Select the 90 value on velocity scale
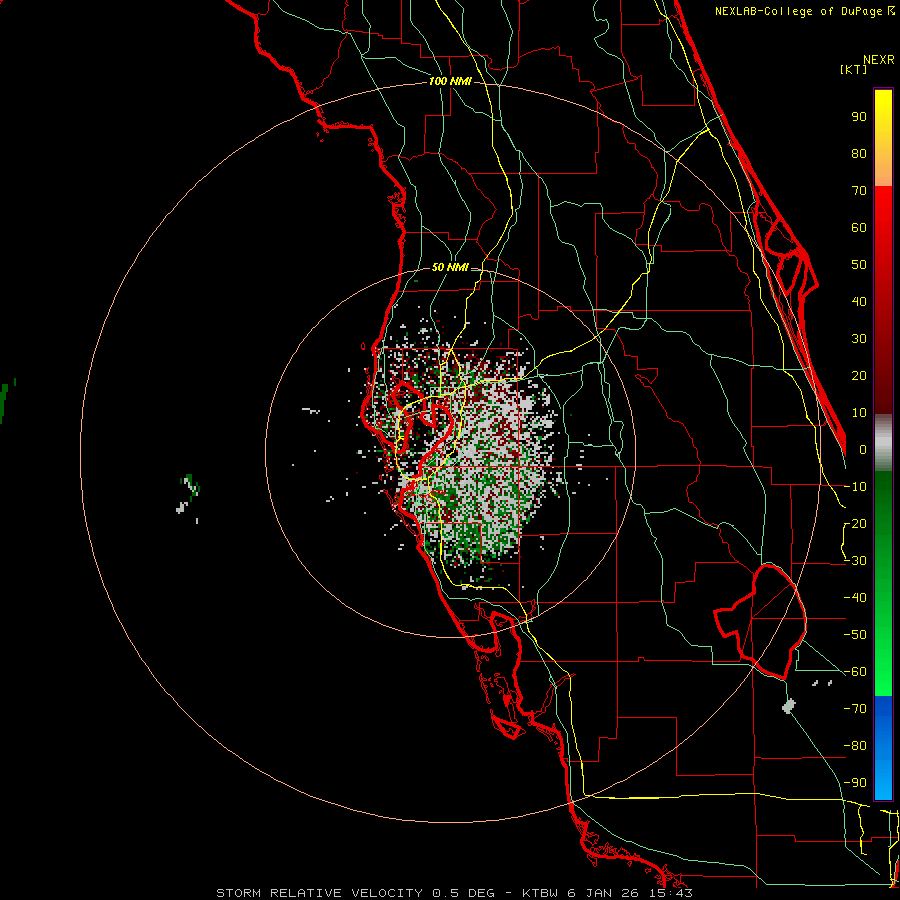The height and width of the screenshot is (900, 900). pyautogui.click(x=859, y=117)
